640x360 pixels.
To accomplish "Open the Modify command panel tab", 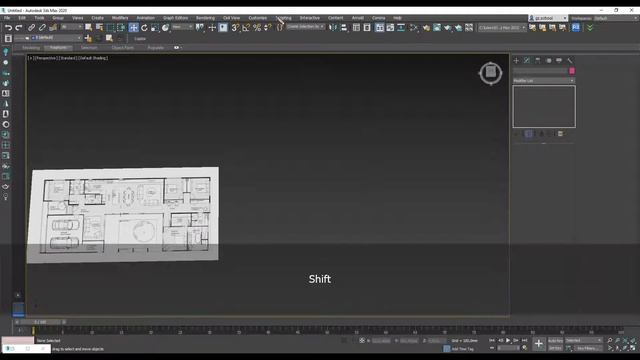I will (527, 60).
